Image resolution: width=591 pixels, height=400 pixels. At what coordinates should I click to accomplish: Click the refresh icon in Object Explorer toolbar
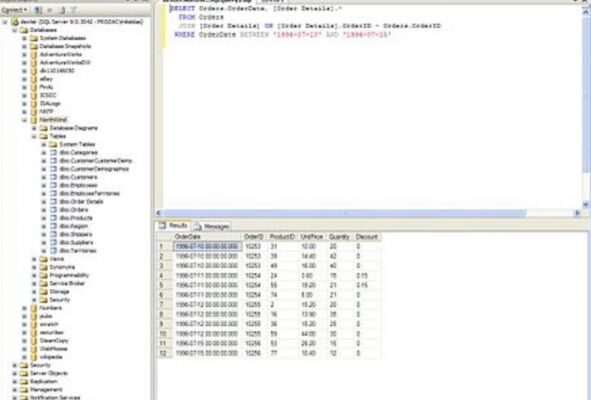(62, 10)
